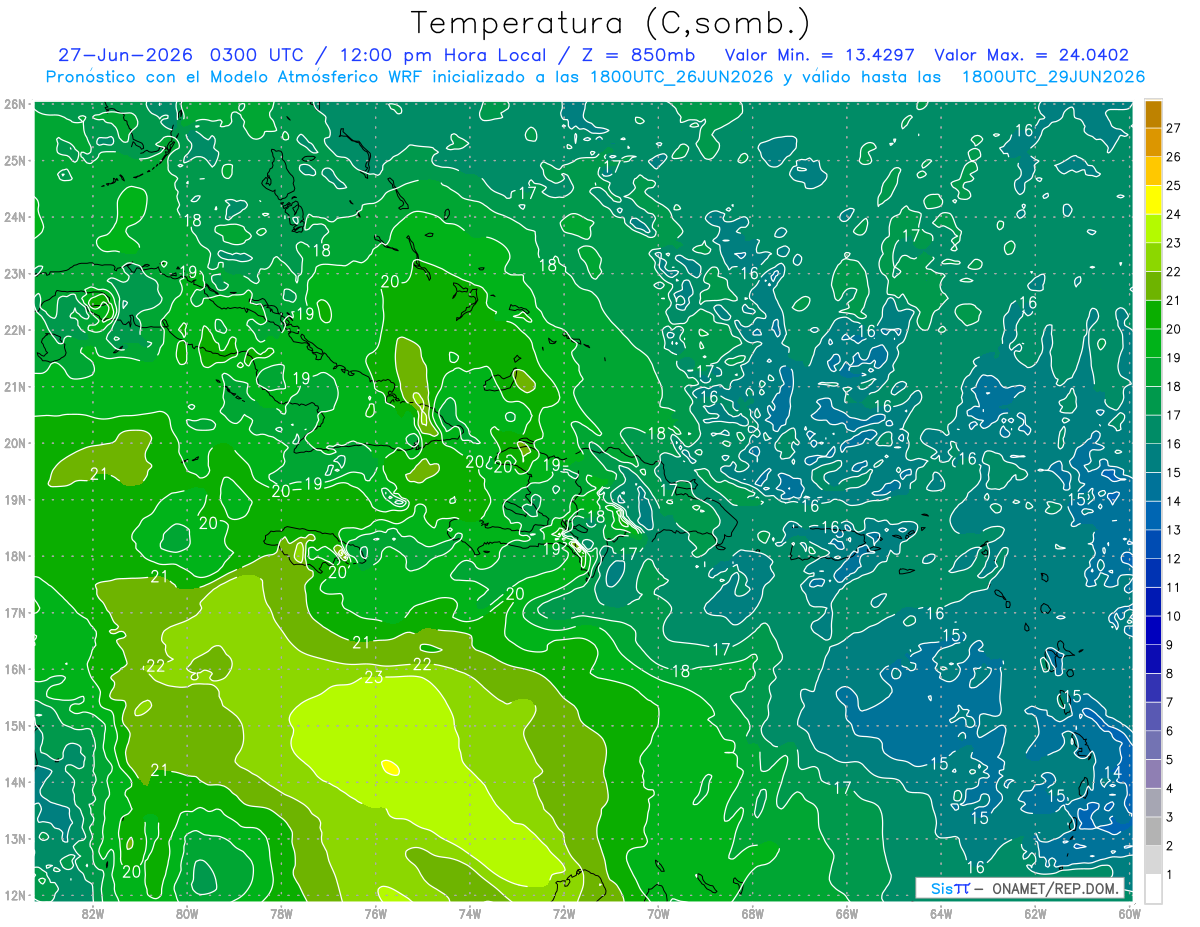Pick the topmost orange-brown swatch in the color bar

[1153, 114]
